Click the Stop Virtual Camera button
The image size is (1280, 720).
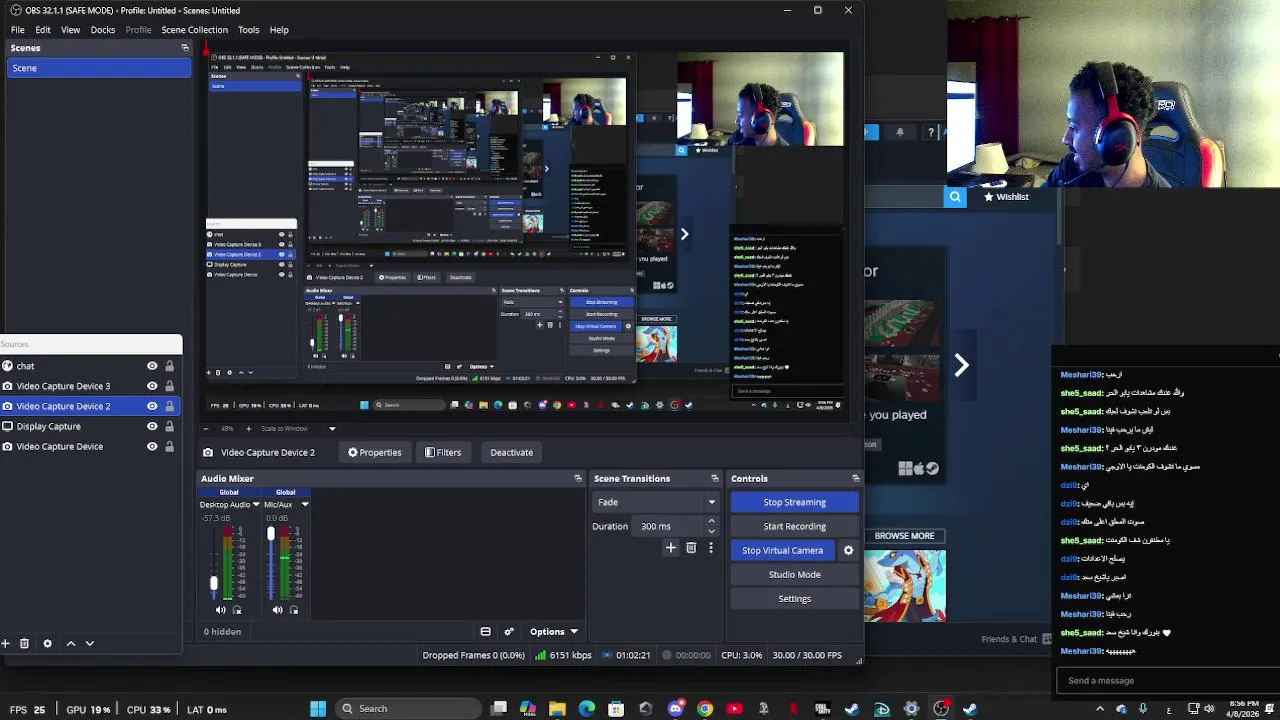[783, 550]
